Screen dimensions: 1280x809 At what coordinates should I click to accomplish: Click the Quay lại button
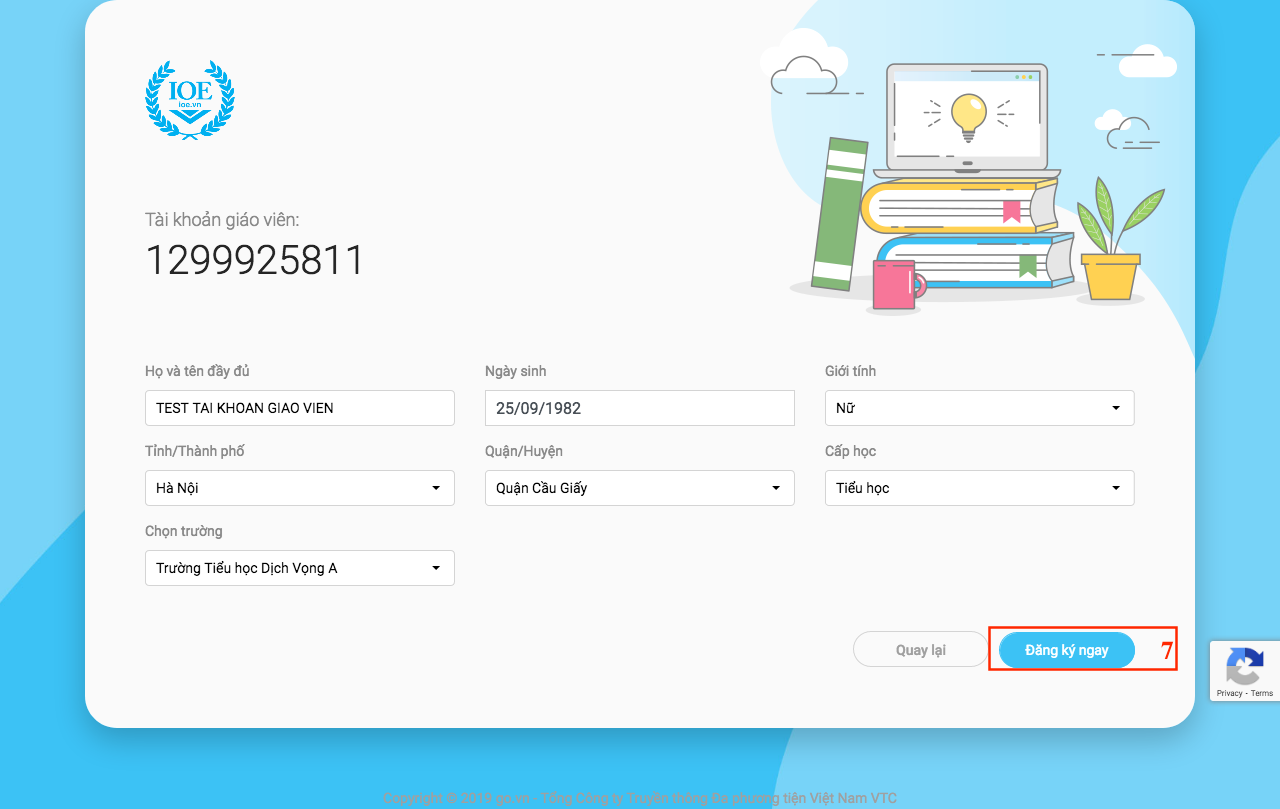tap(920, 650)
